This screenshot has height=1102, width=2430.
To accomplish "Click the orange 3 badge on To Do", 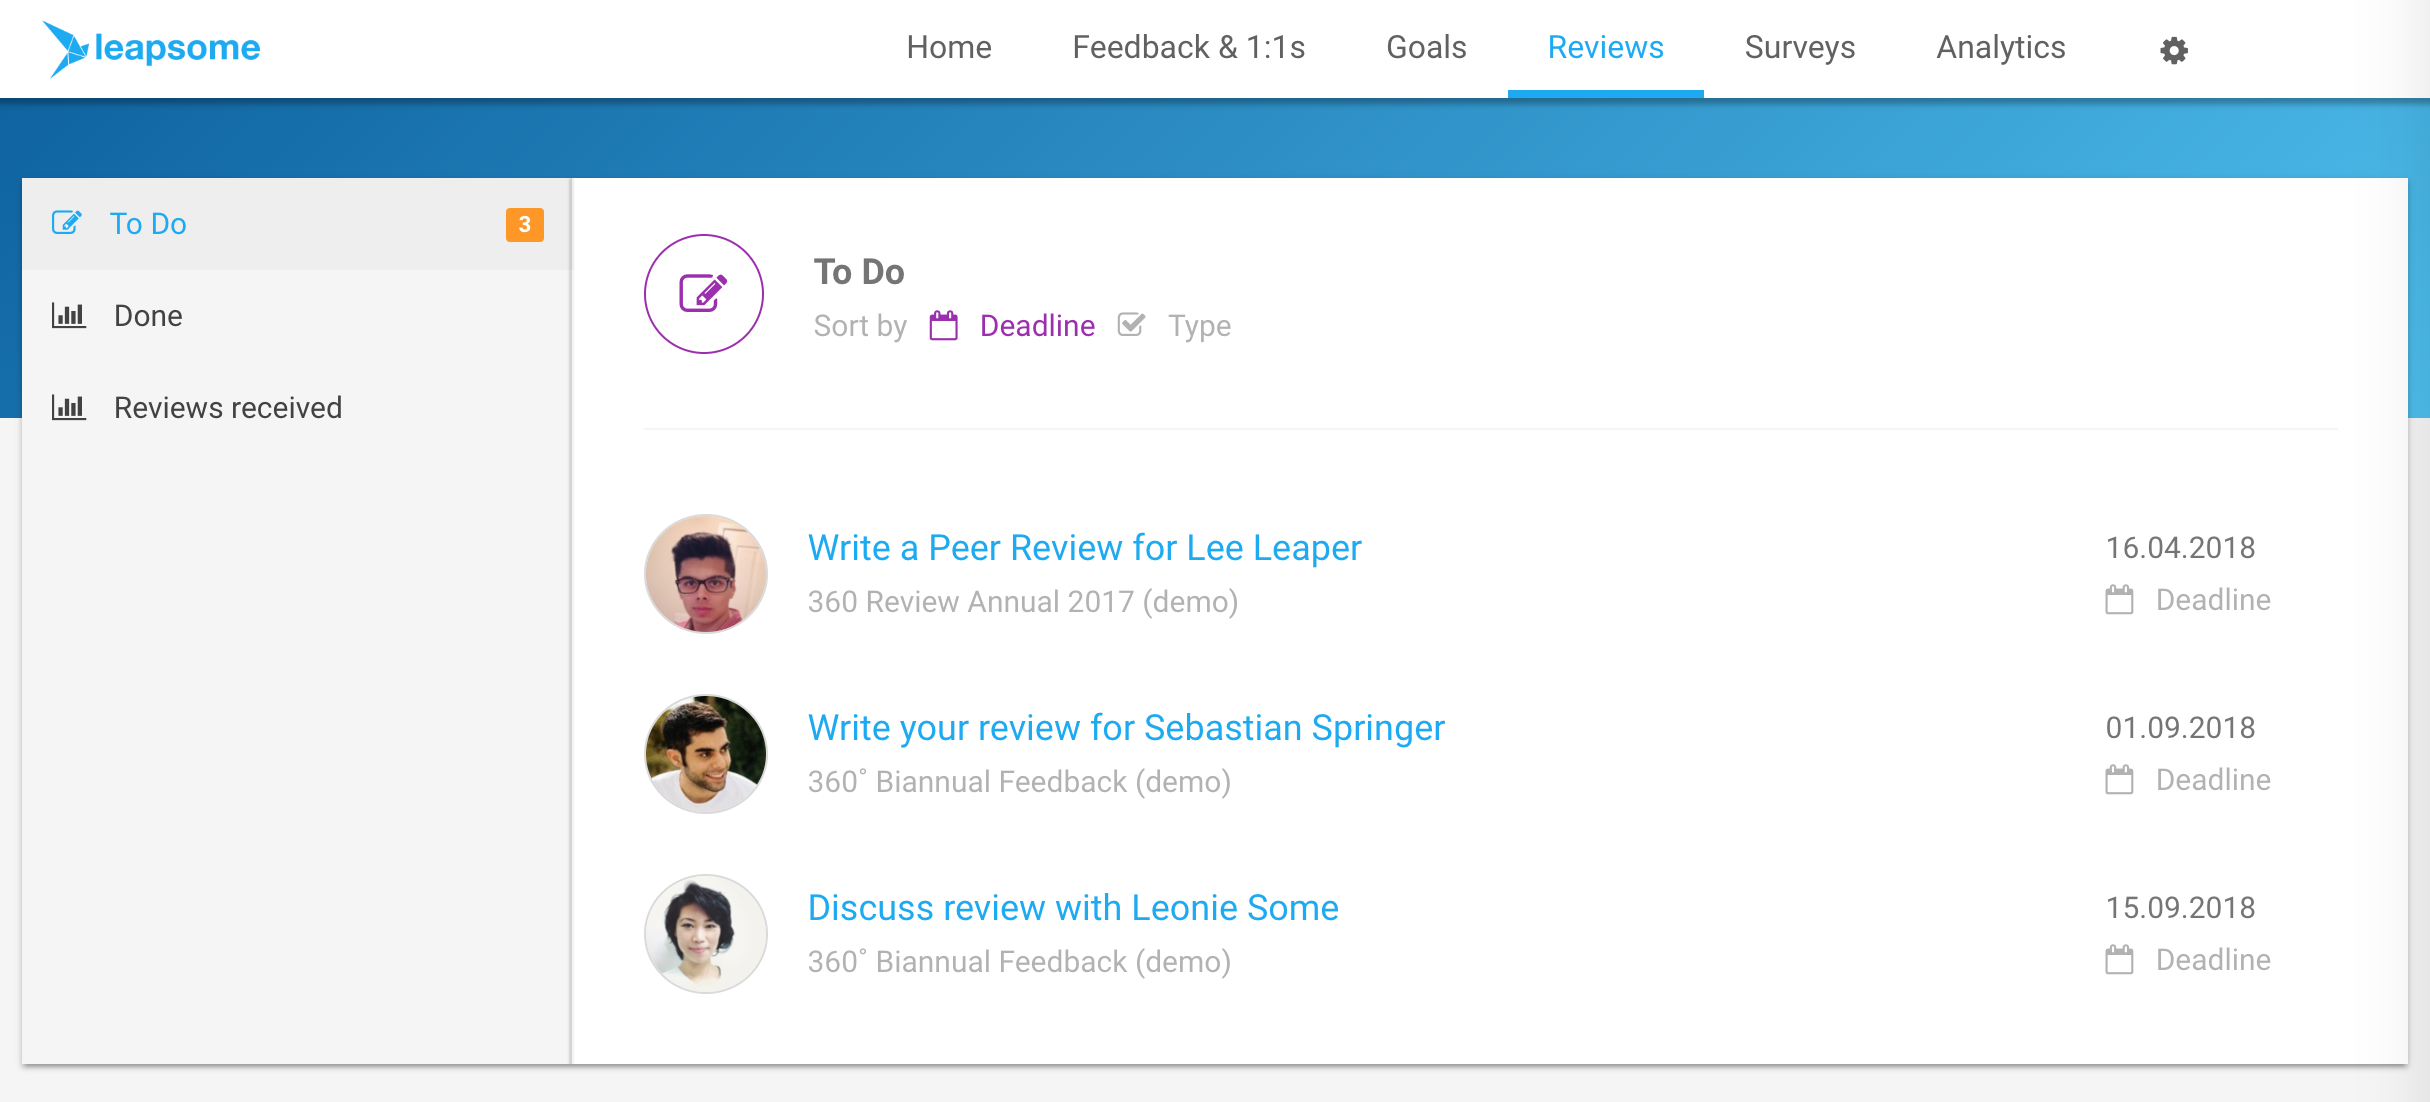I will pos(525,225).
